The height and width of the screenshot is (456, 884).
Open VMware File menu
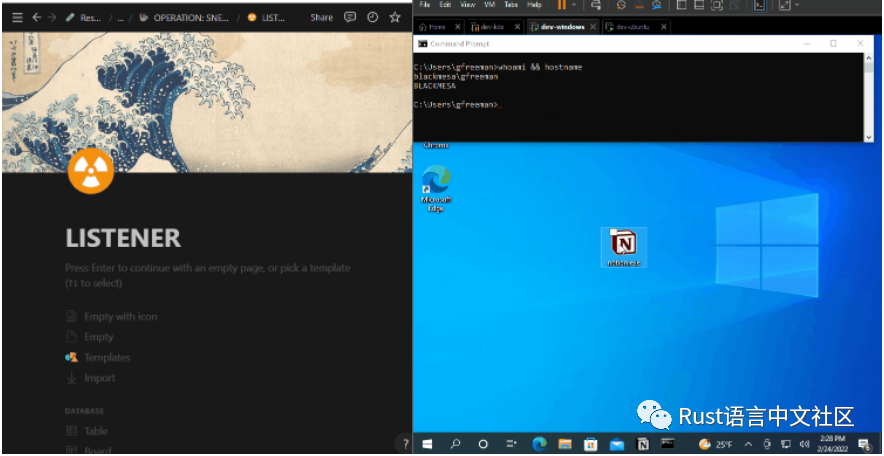425,5
